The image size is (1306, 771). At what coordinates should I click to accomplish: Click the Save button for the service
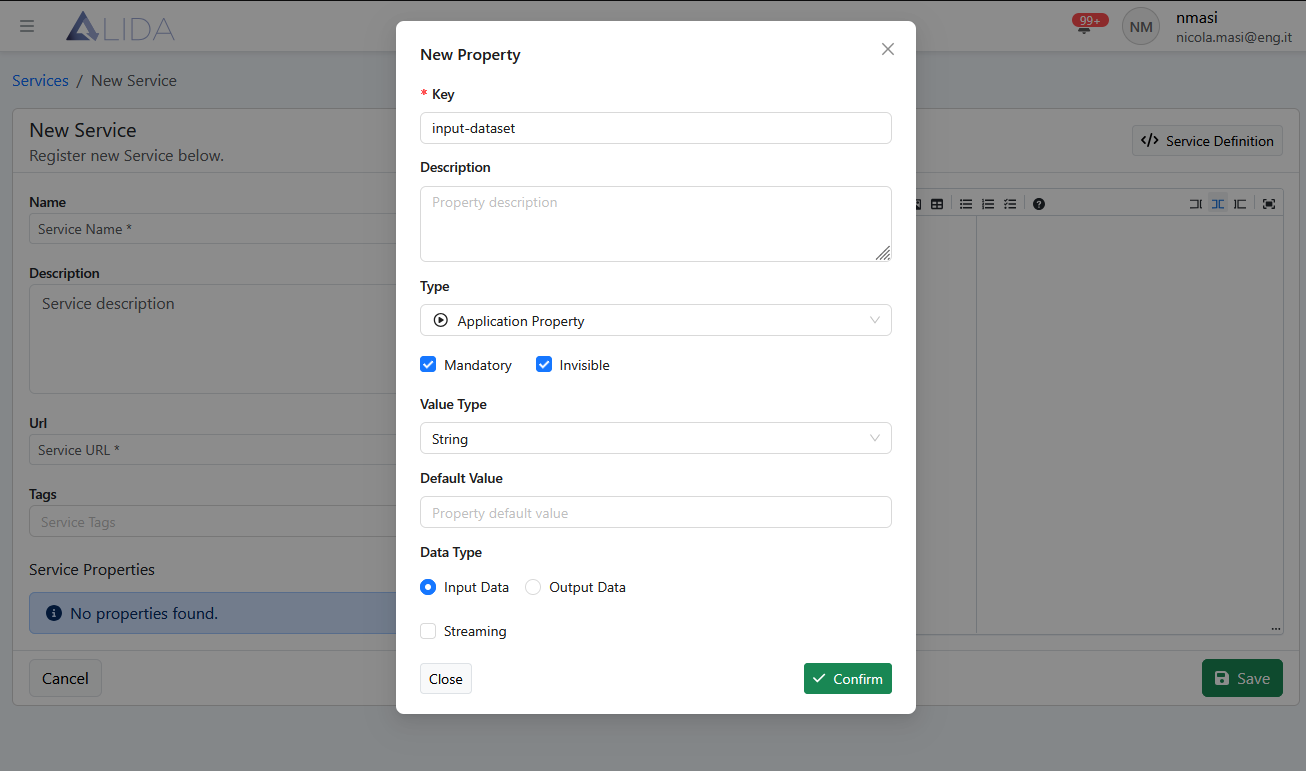coord(1242,678)
